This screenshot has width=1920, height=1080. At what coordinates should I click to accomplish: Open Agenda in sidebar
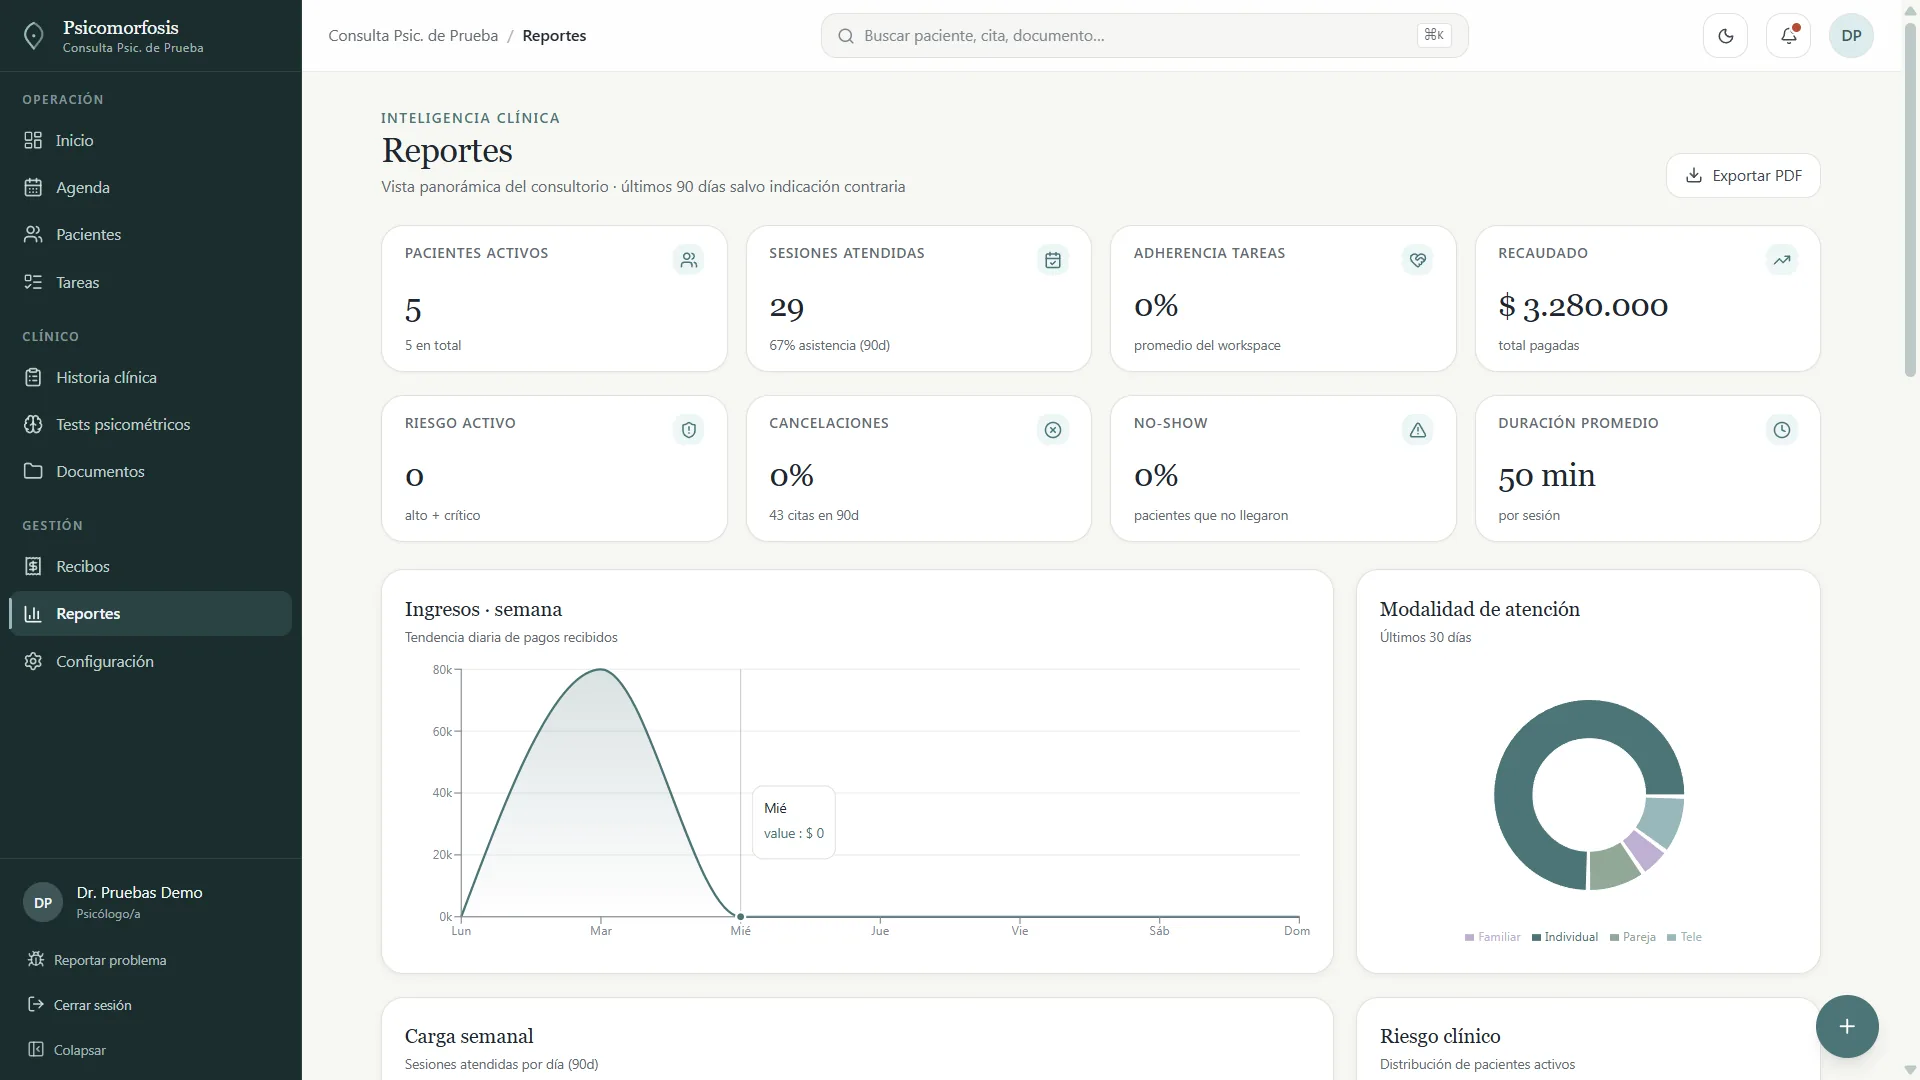(x=150, y=188)
